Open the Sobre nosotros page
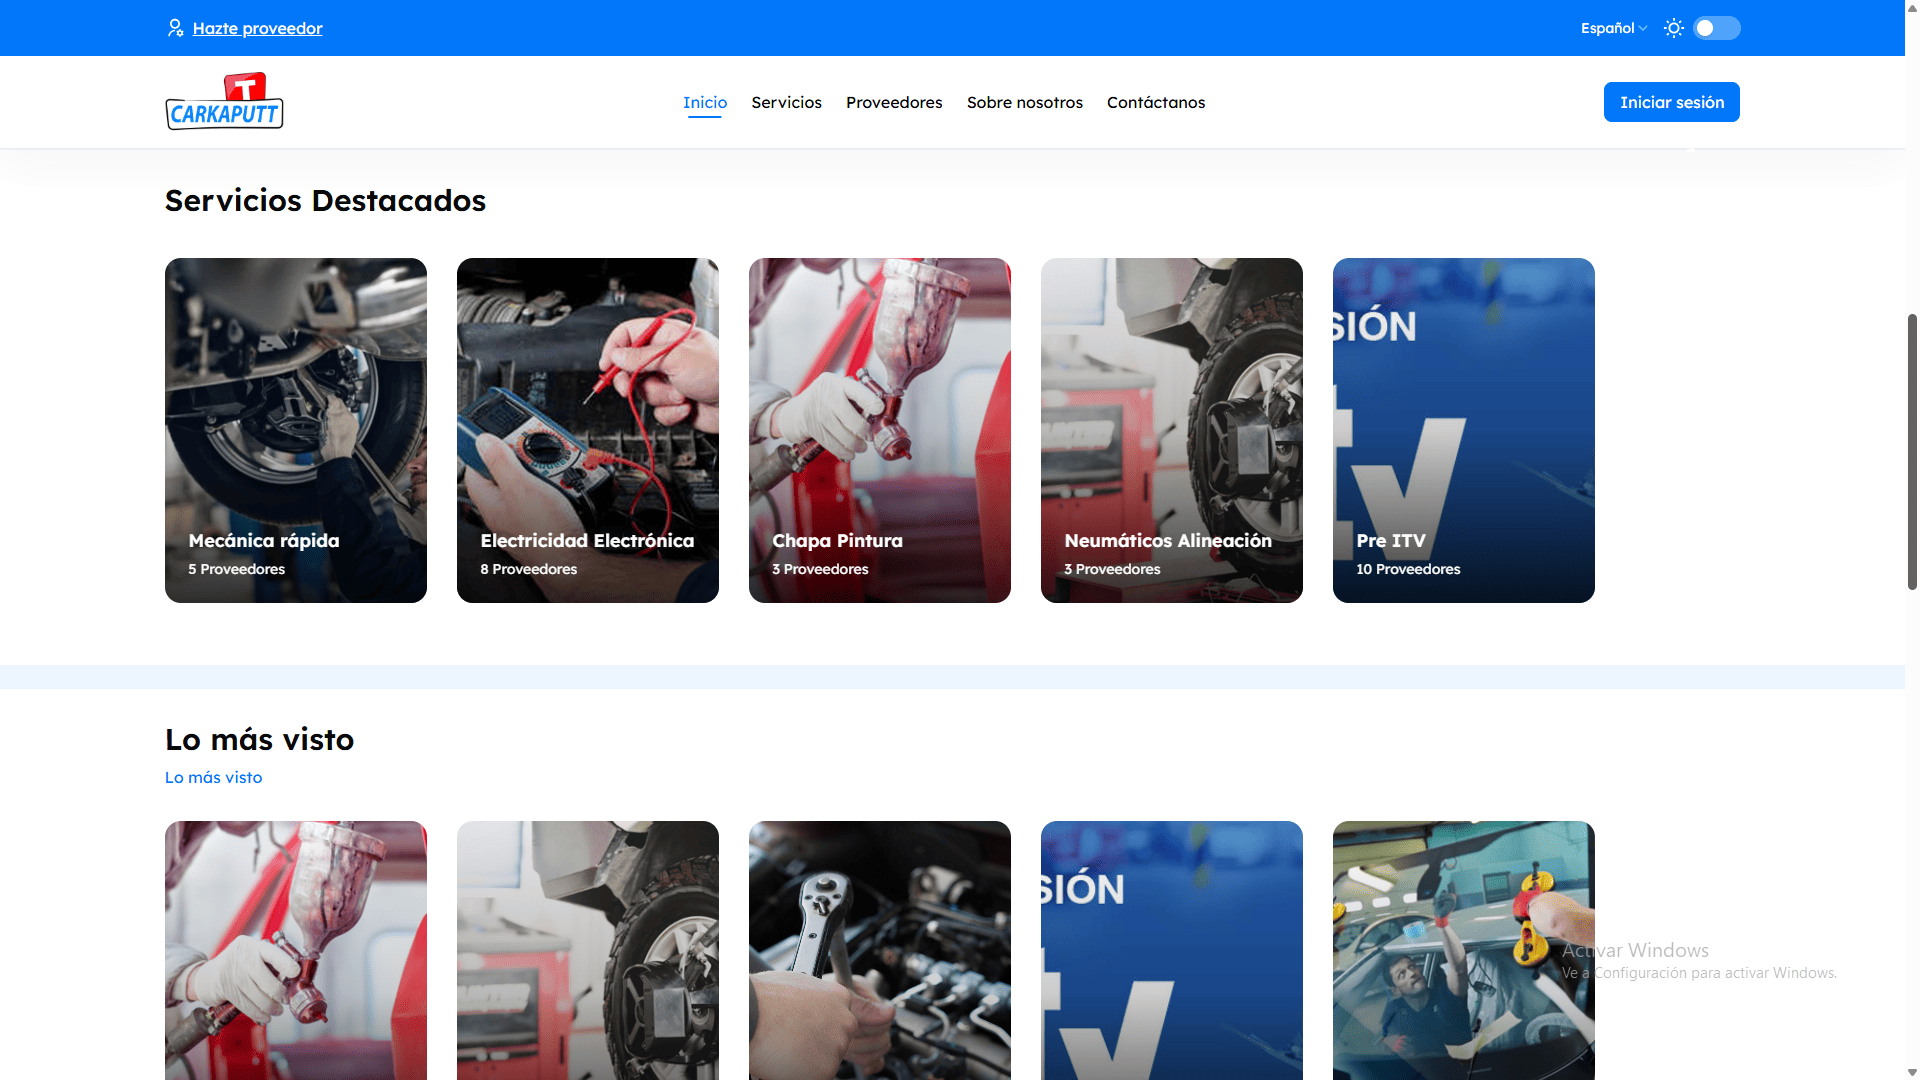The height and width of the screenshot is (1080, 1920). coord(1024,102)
